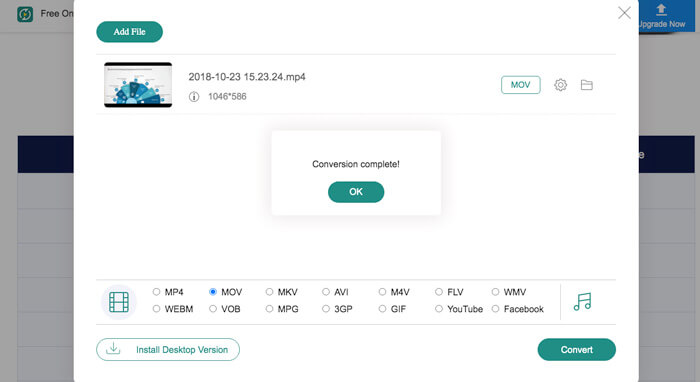The height and width of the screenshot is (382, 700).
Task: Open the MOV output format badge
Action: click(521, 85)
